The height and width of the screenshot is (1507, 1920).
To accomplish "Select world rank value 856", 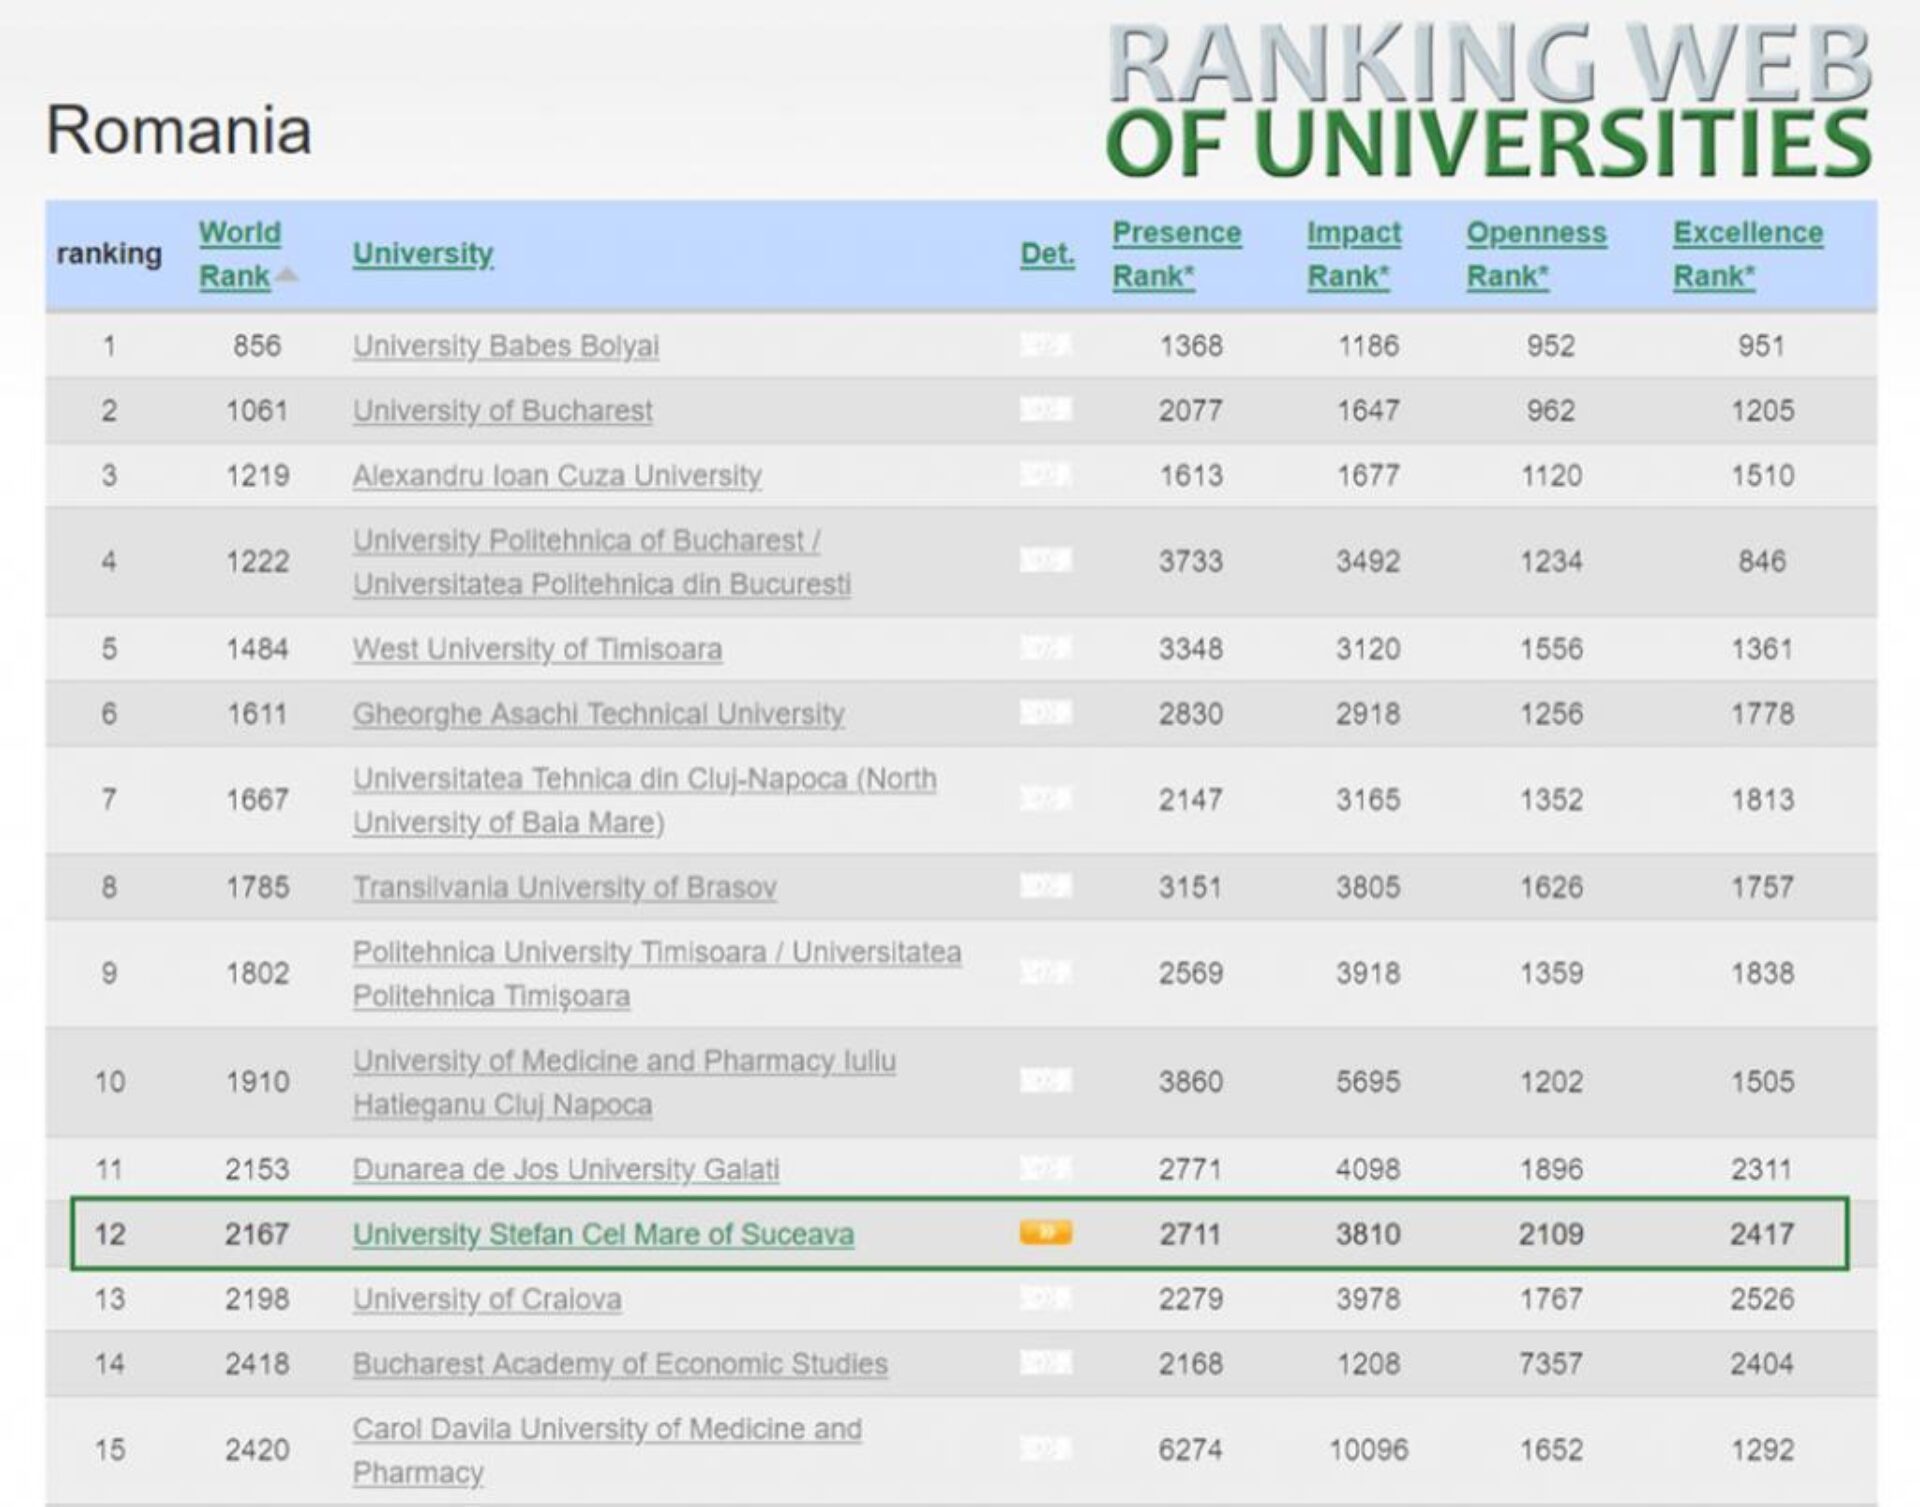I will coord(257,346).
